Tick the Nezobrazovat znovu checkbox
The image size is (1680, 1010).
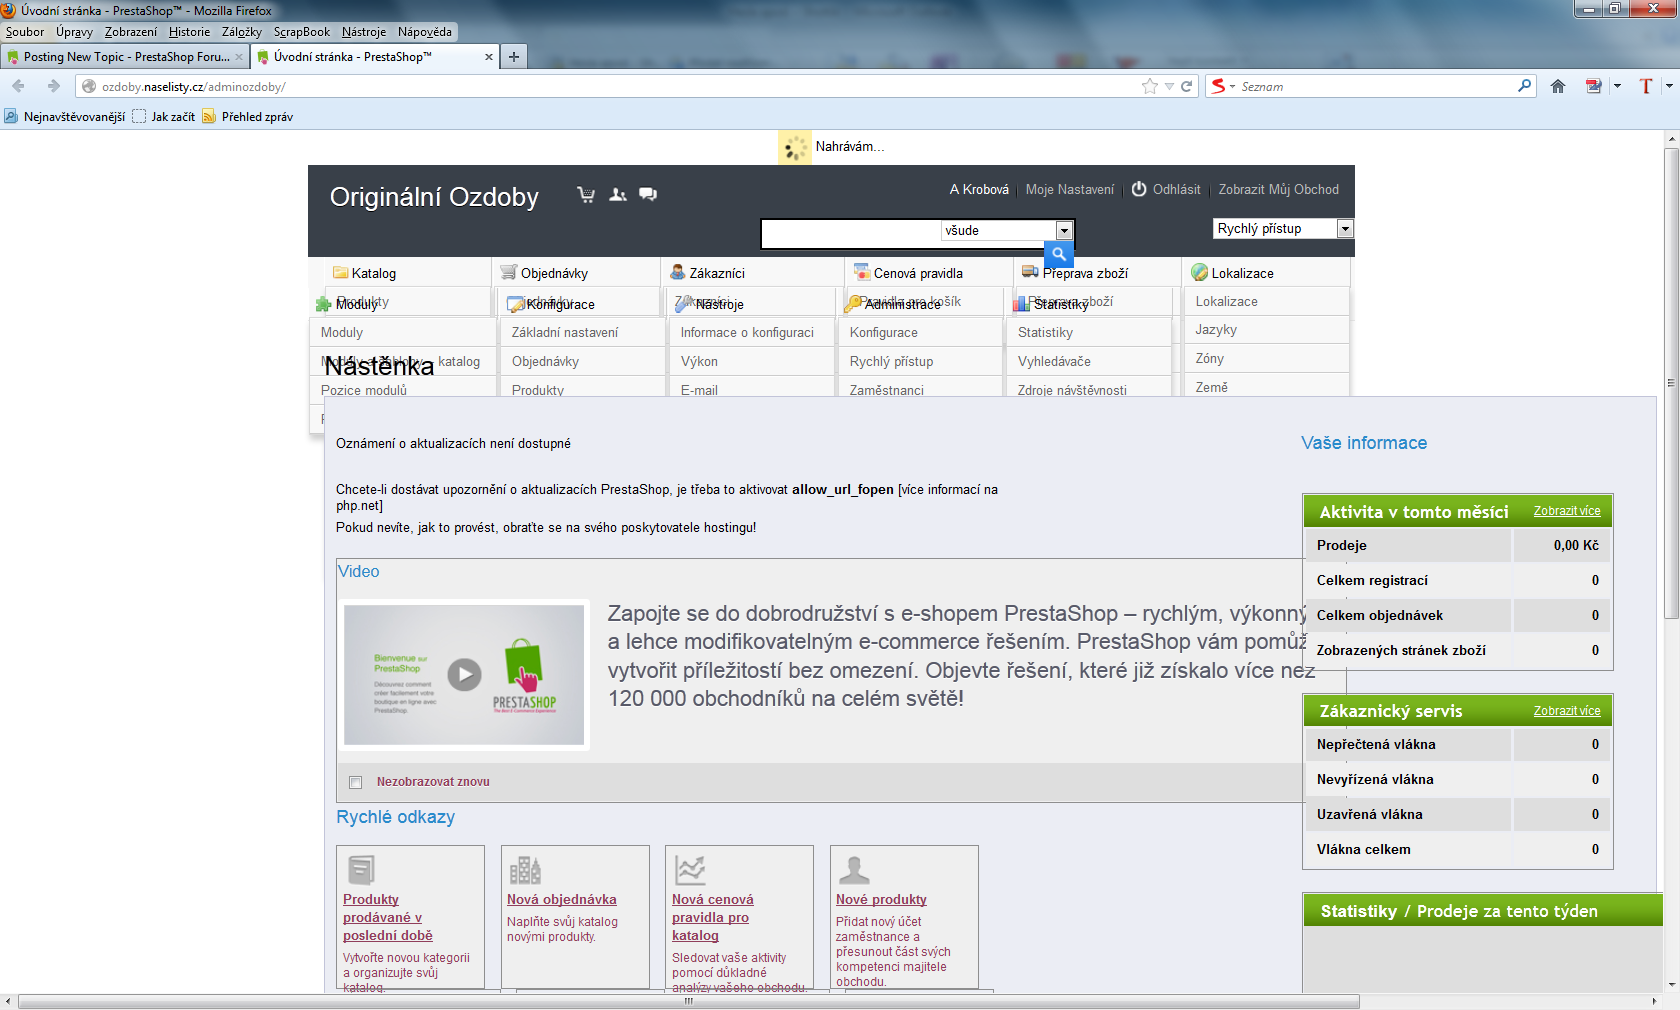[x=355, y=782]
